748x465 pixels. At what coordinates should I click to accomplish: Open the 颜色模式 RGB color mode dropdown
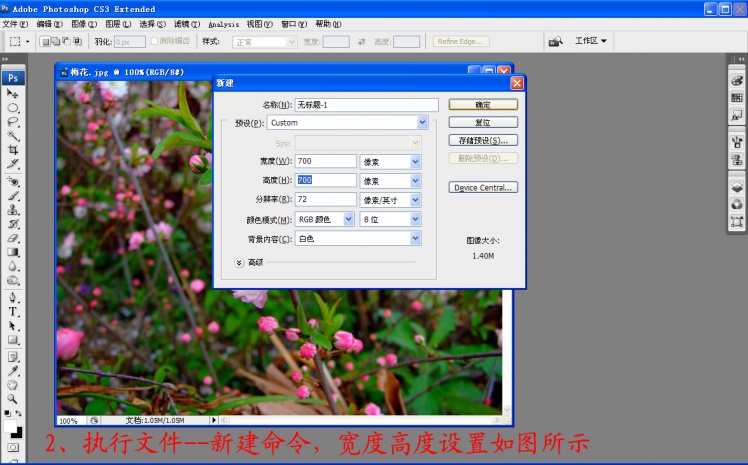click(349, 219)
